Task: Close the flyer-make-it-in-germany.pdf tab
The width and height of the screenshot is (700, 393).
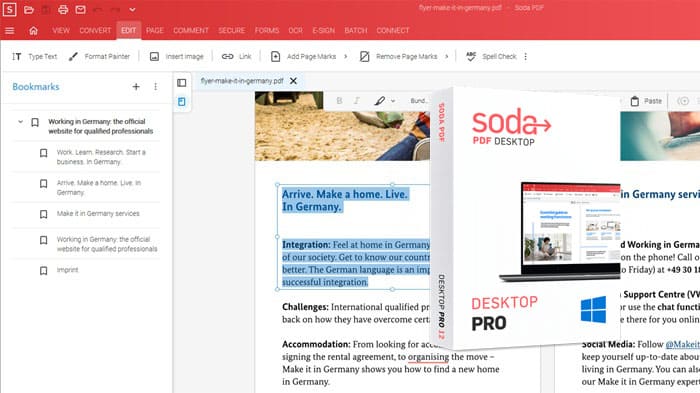Action: 293,81
